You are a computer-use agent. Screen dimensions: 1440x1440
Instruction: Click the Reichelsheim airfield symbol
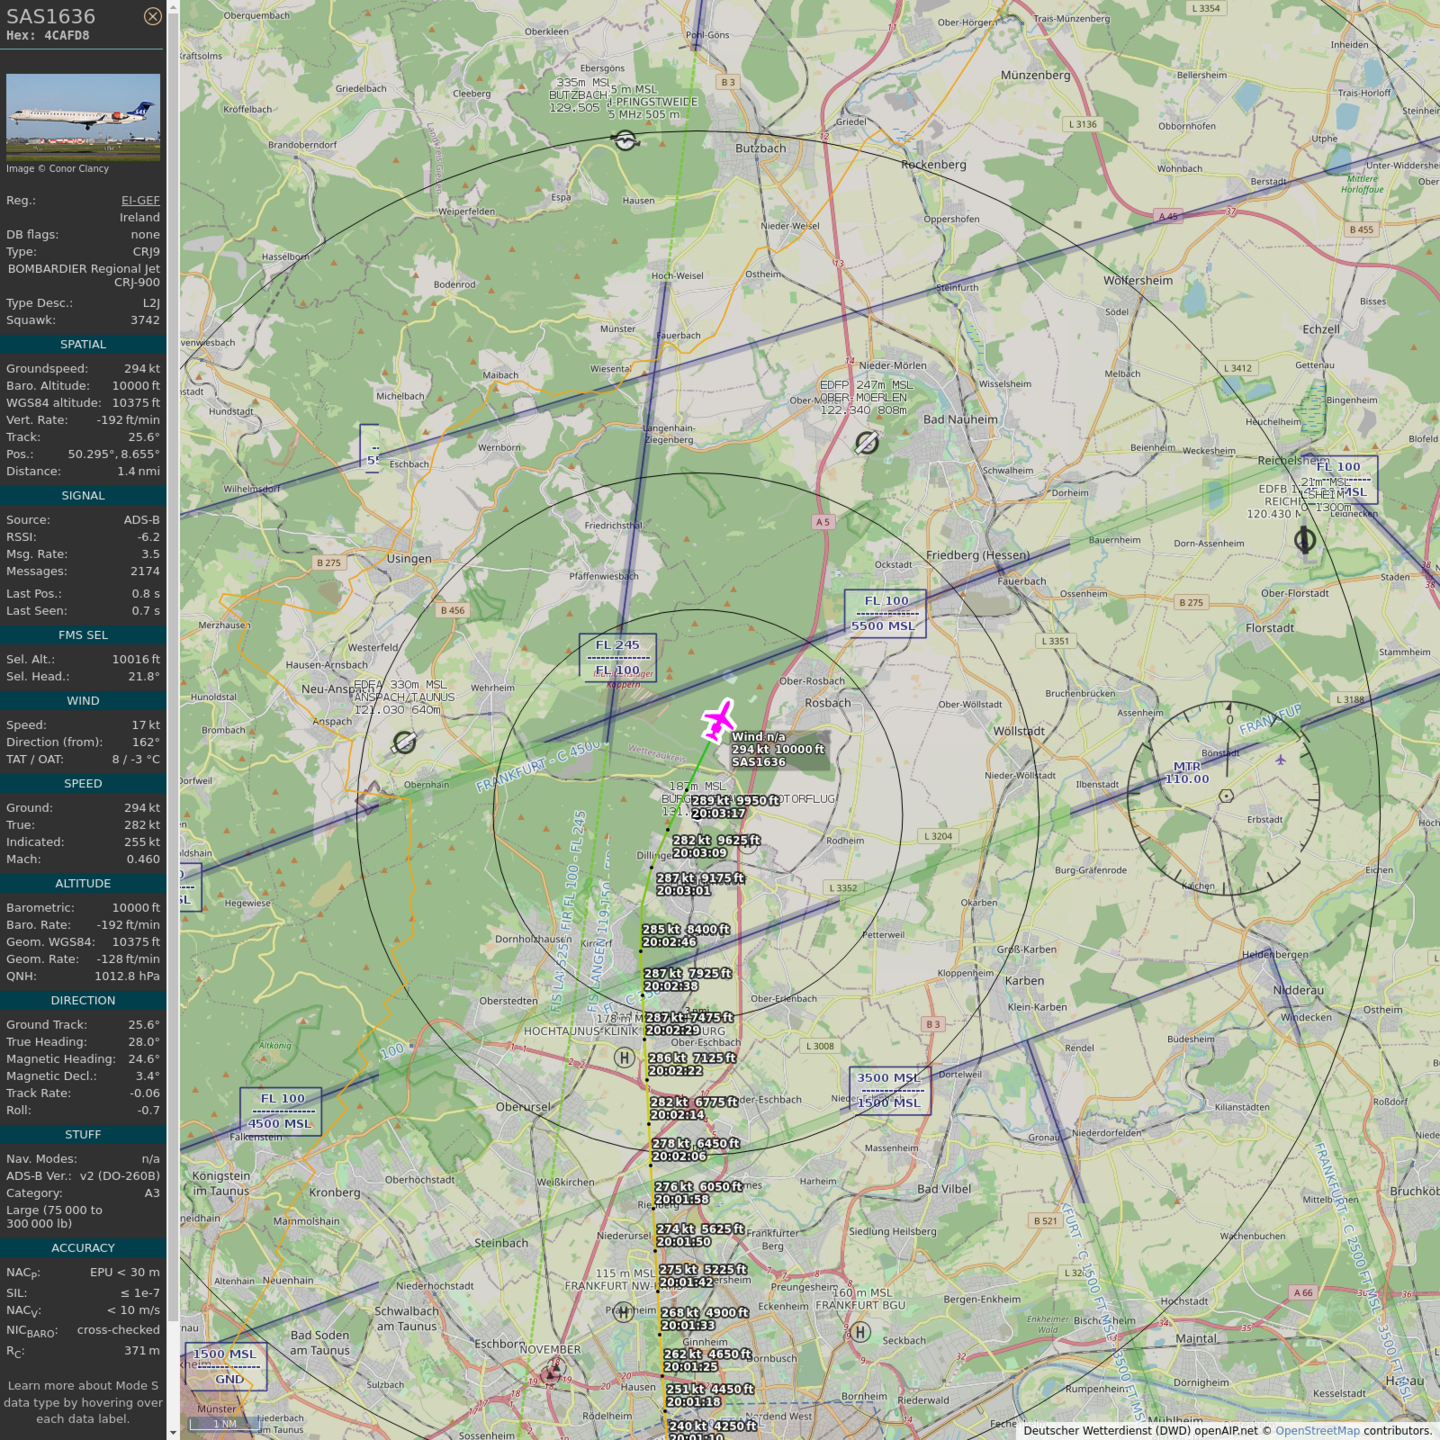1305,541
